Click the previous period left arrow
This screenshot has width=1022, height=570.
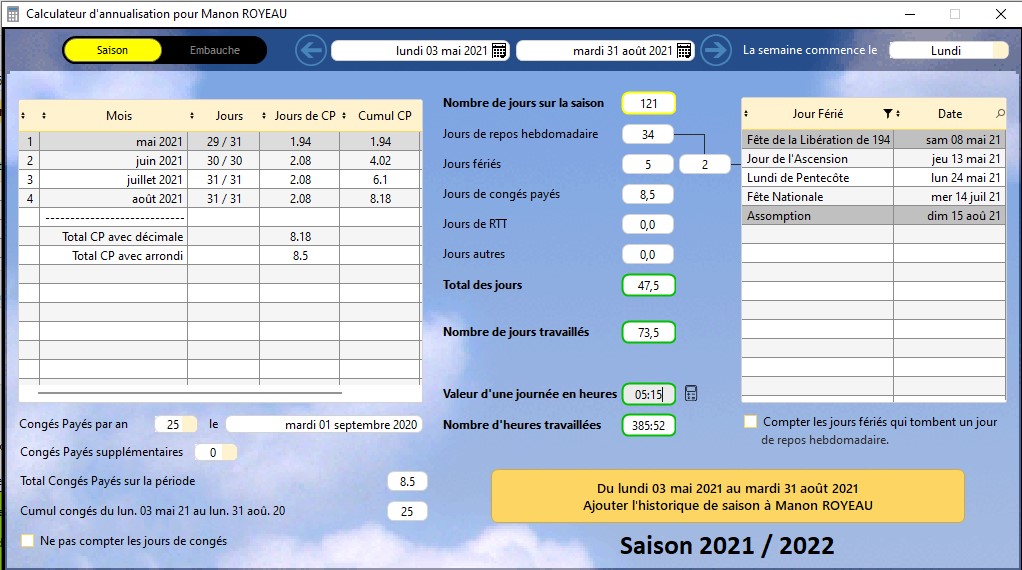coord(311,50)
